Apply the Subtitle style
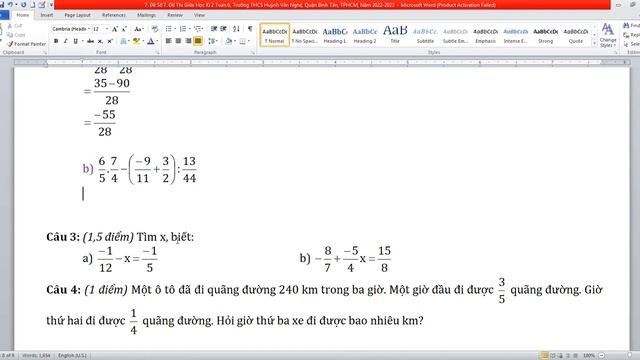Image resolution: width=640 pixels, height=360 pixels. coord(425,35)
